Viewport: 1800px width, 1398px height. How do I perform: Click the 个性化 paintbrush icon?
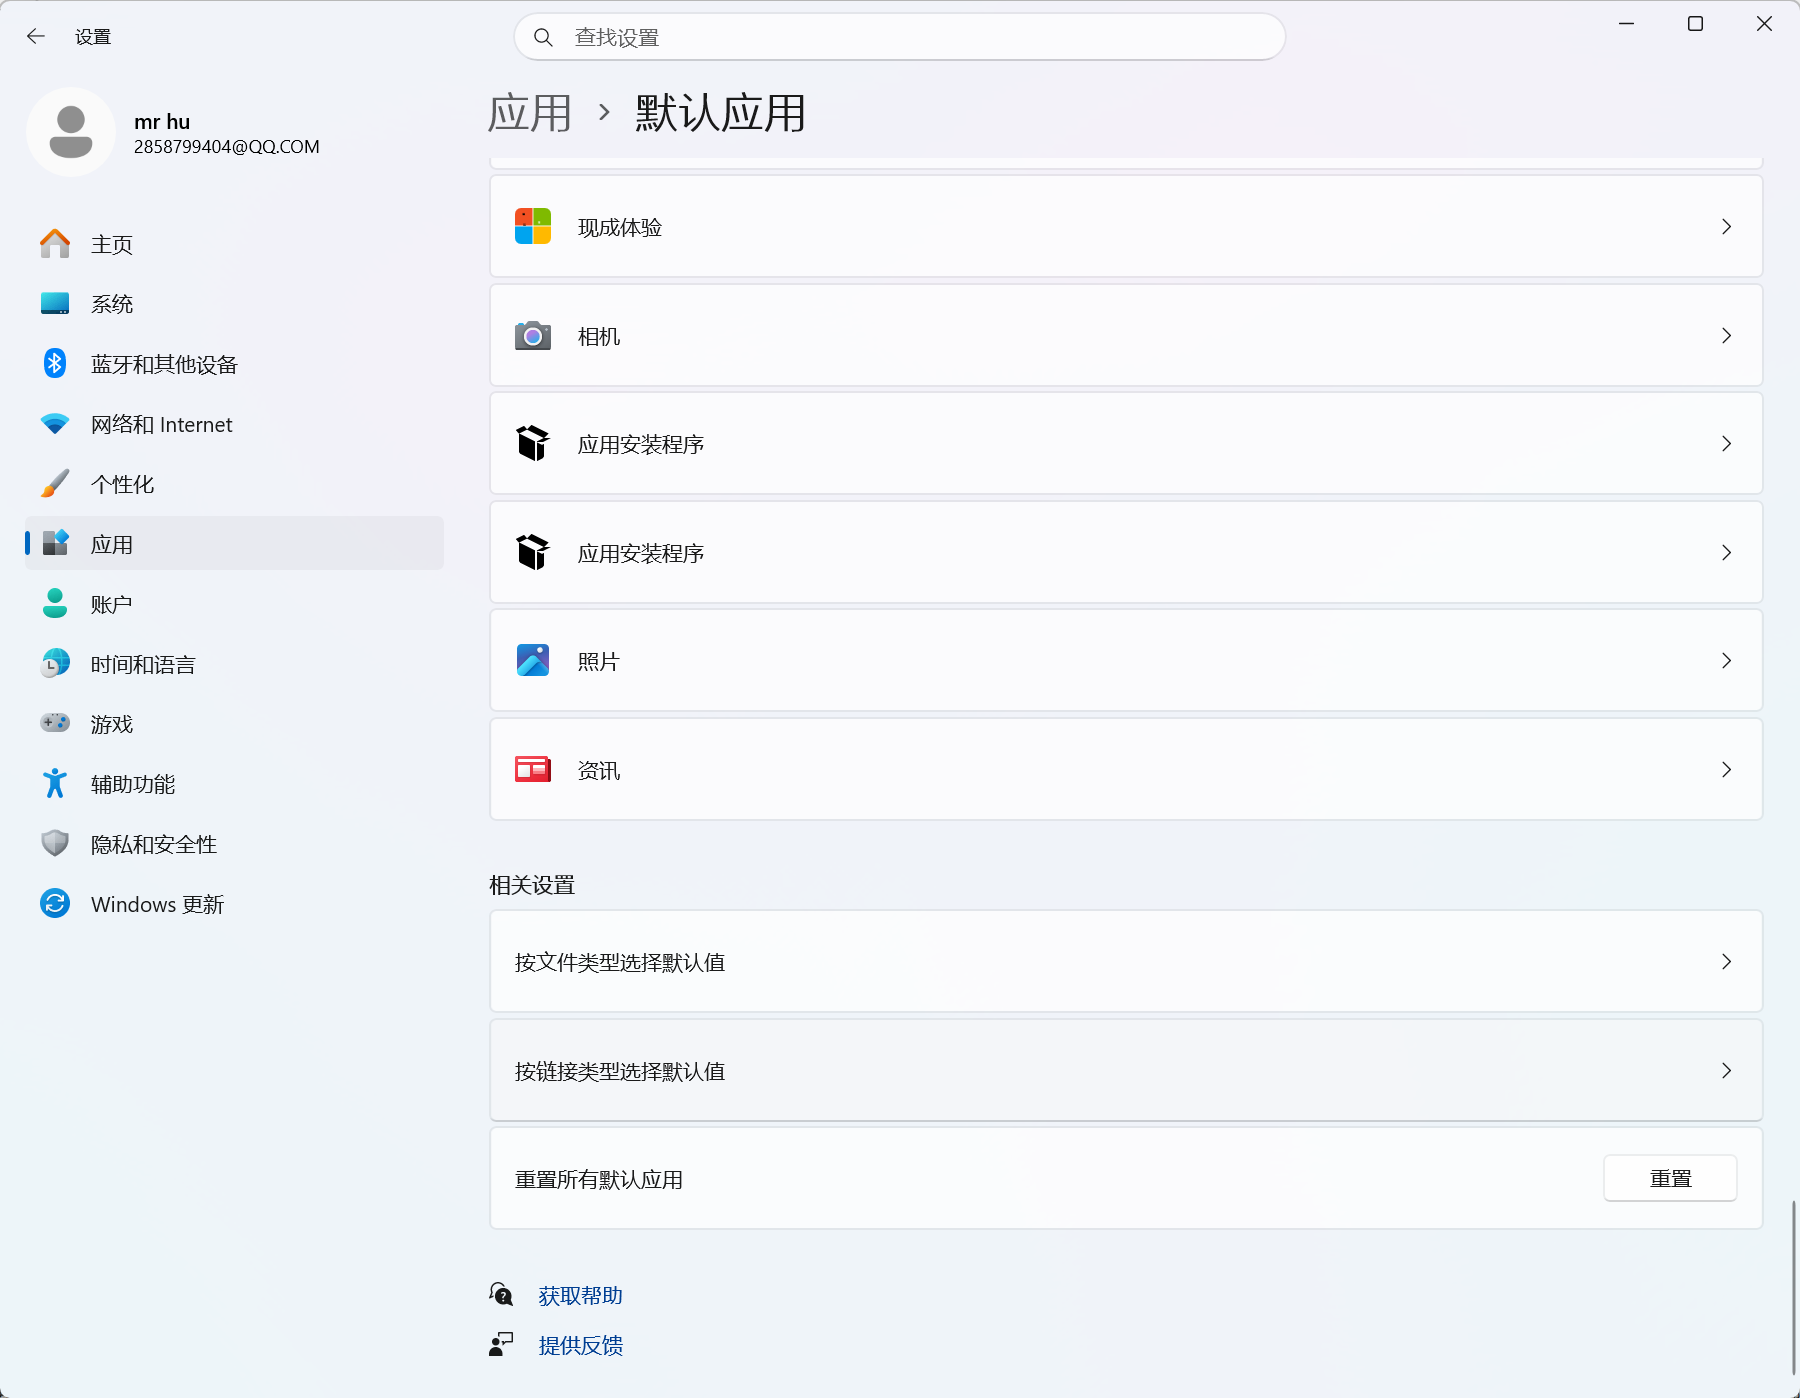[55, 484]
